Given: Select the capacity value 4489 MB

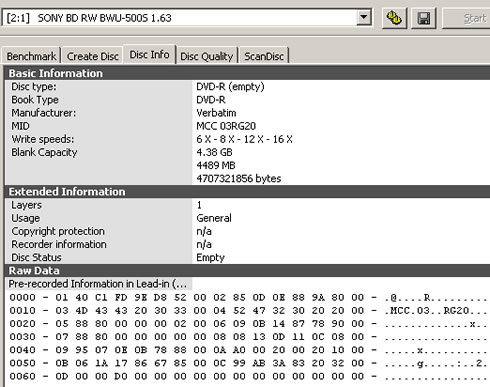Looking at the screenshot, I should pos(216,165).
